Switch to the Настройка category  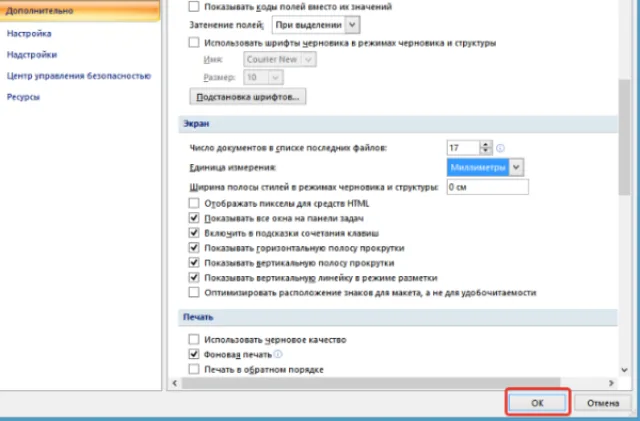pos(29,33)
